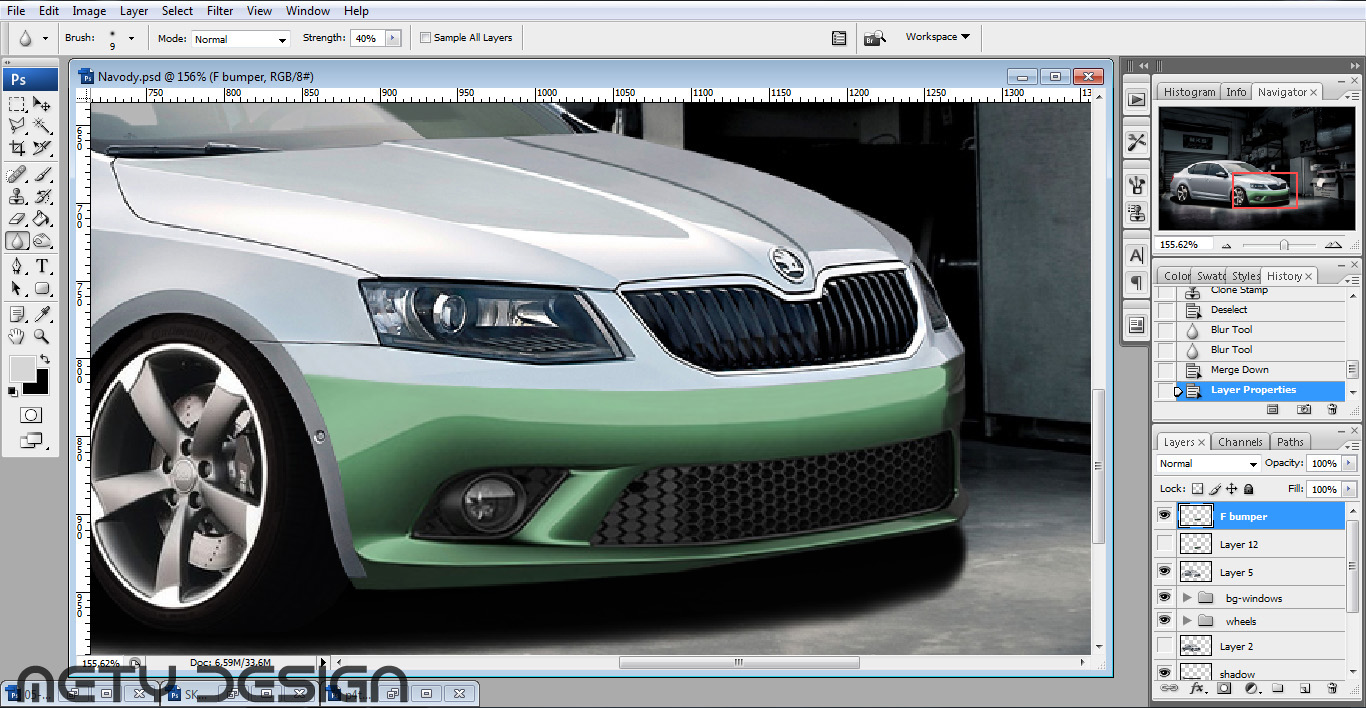The width and height of the screenshot is (1366, 708).
Task: Expand the bg-windows layer group
Action: pos(1187,598)
